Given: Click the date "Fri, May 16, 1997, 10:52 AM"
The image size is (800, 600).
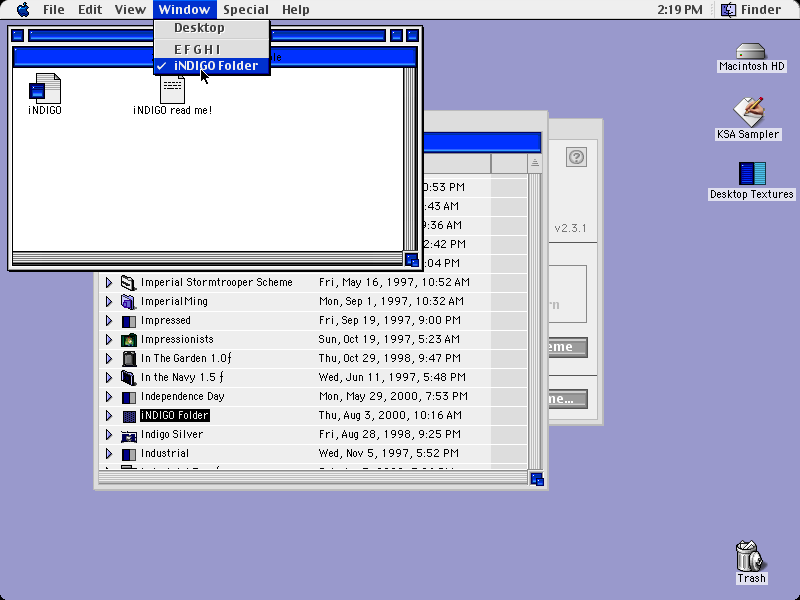Looking at the screenshot, I should [x=394, y=283].
